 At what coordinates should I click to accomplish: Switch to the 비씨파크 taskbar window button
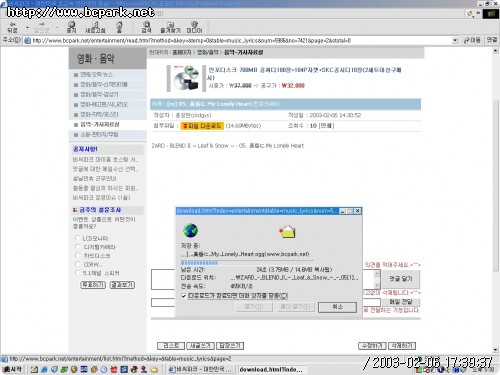(200, 370)
